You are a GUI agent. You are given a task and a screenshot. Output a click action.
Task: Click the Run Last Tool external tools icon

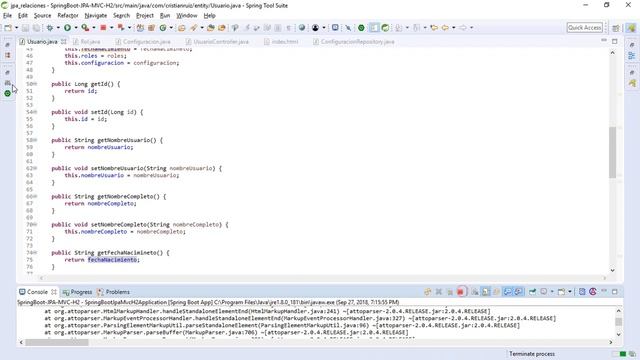click(x=85, y=28)
